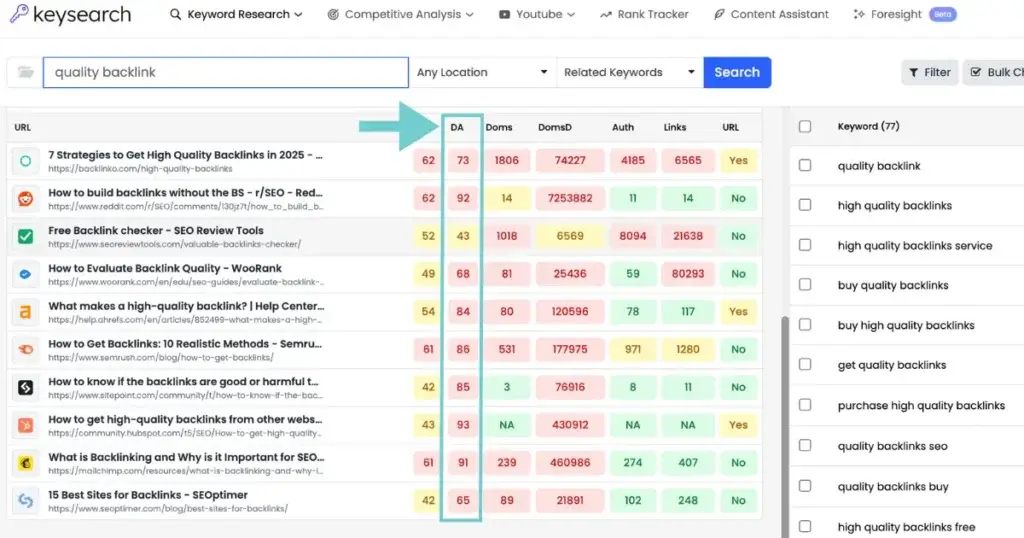Select 'purchase high quality backlinks' checkbox
Image resolution: width=1024 pixels, height=538 pixels.
(x=805, y=405)
